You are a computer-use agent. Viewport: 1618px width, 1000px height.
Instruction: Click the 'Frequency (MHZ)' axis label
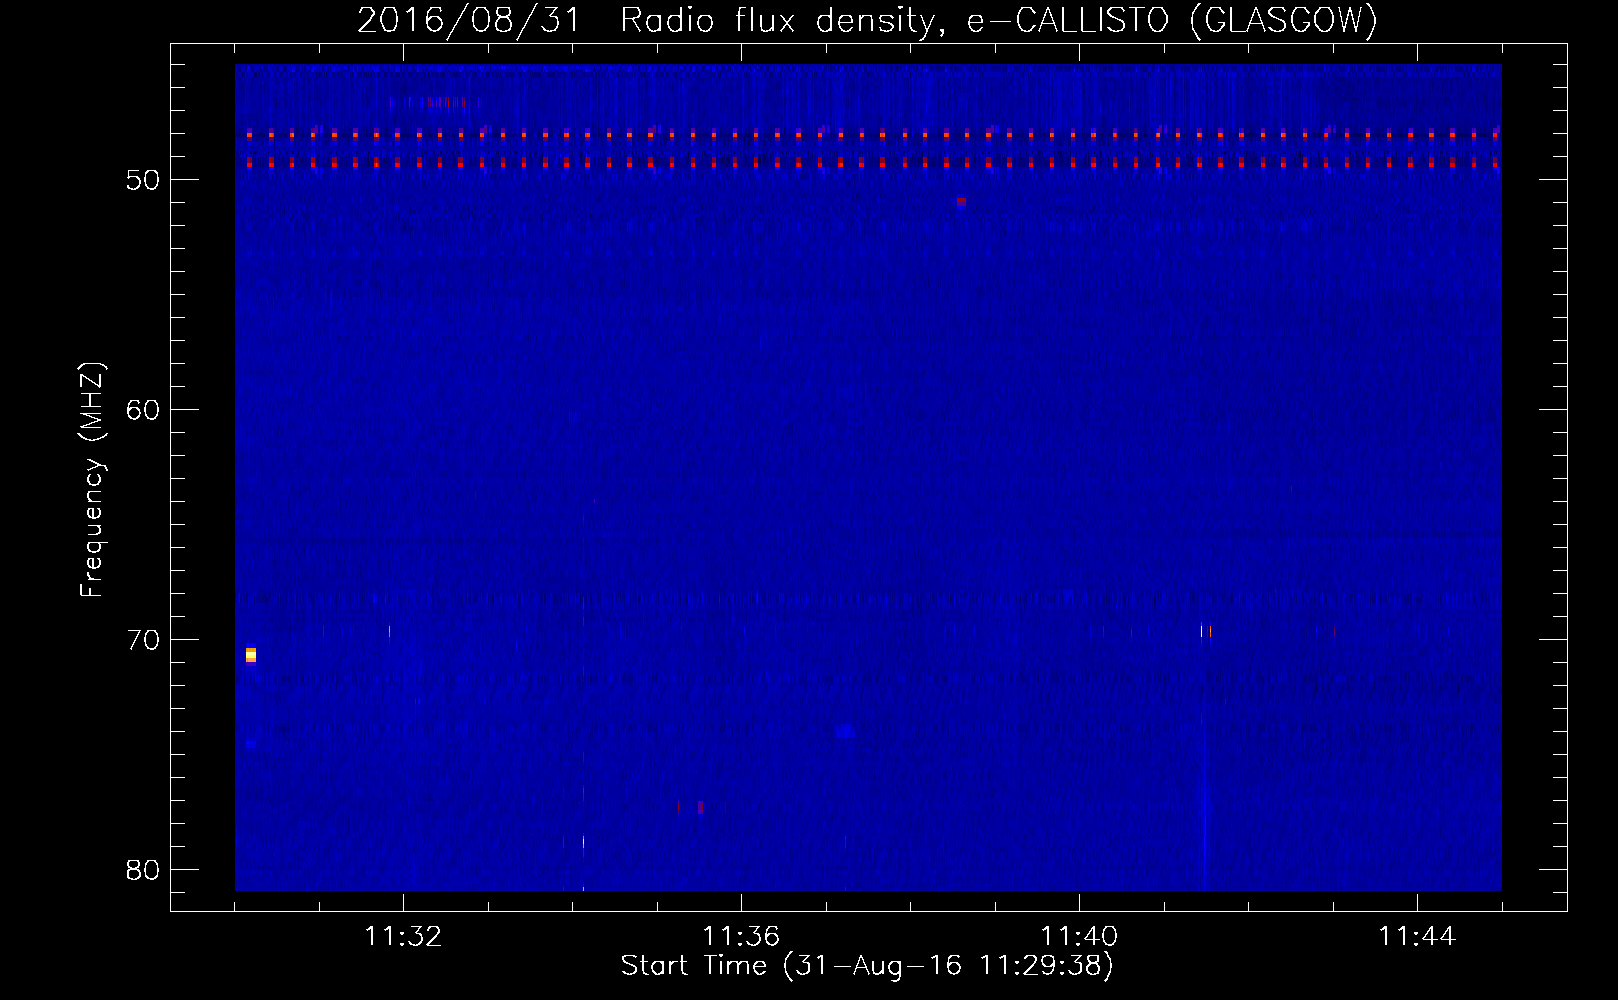(x=92, y=480)
